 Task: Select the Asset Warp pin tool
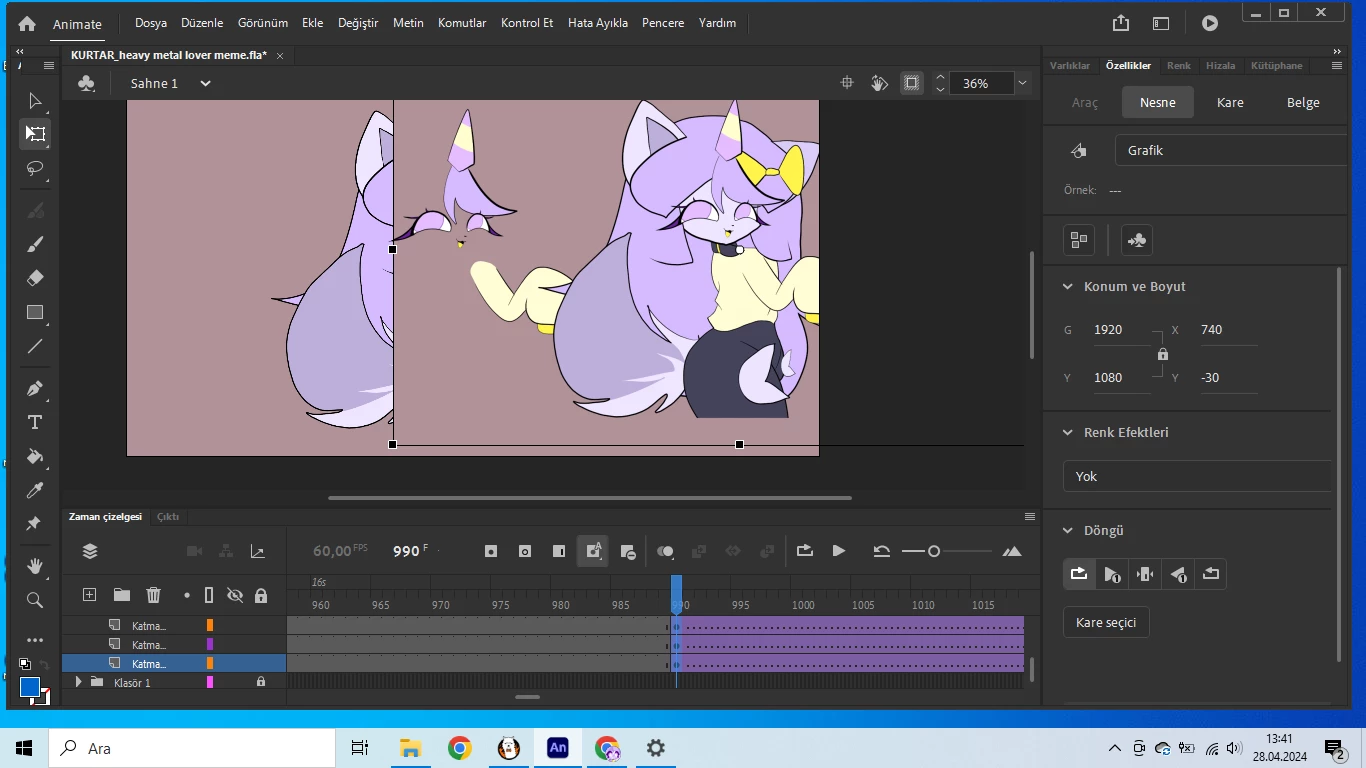pyautogui.click(x=35, y=524)
